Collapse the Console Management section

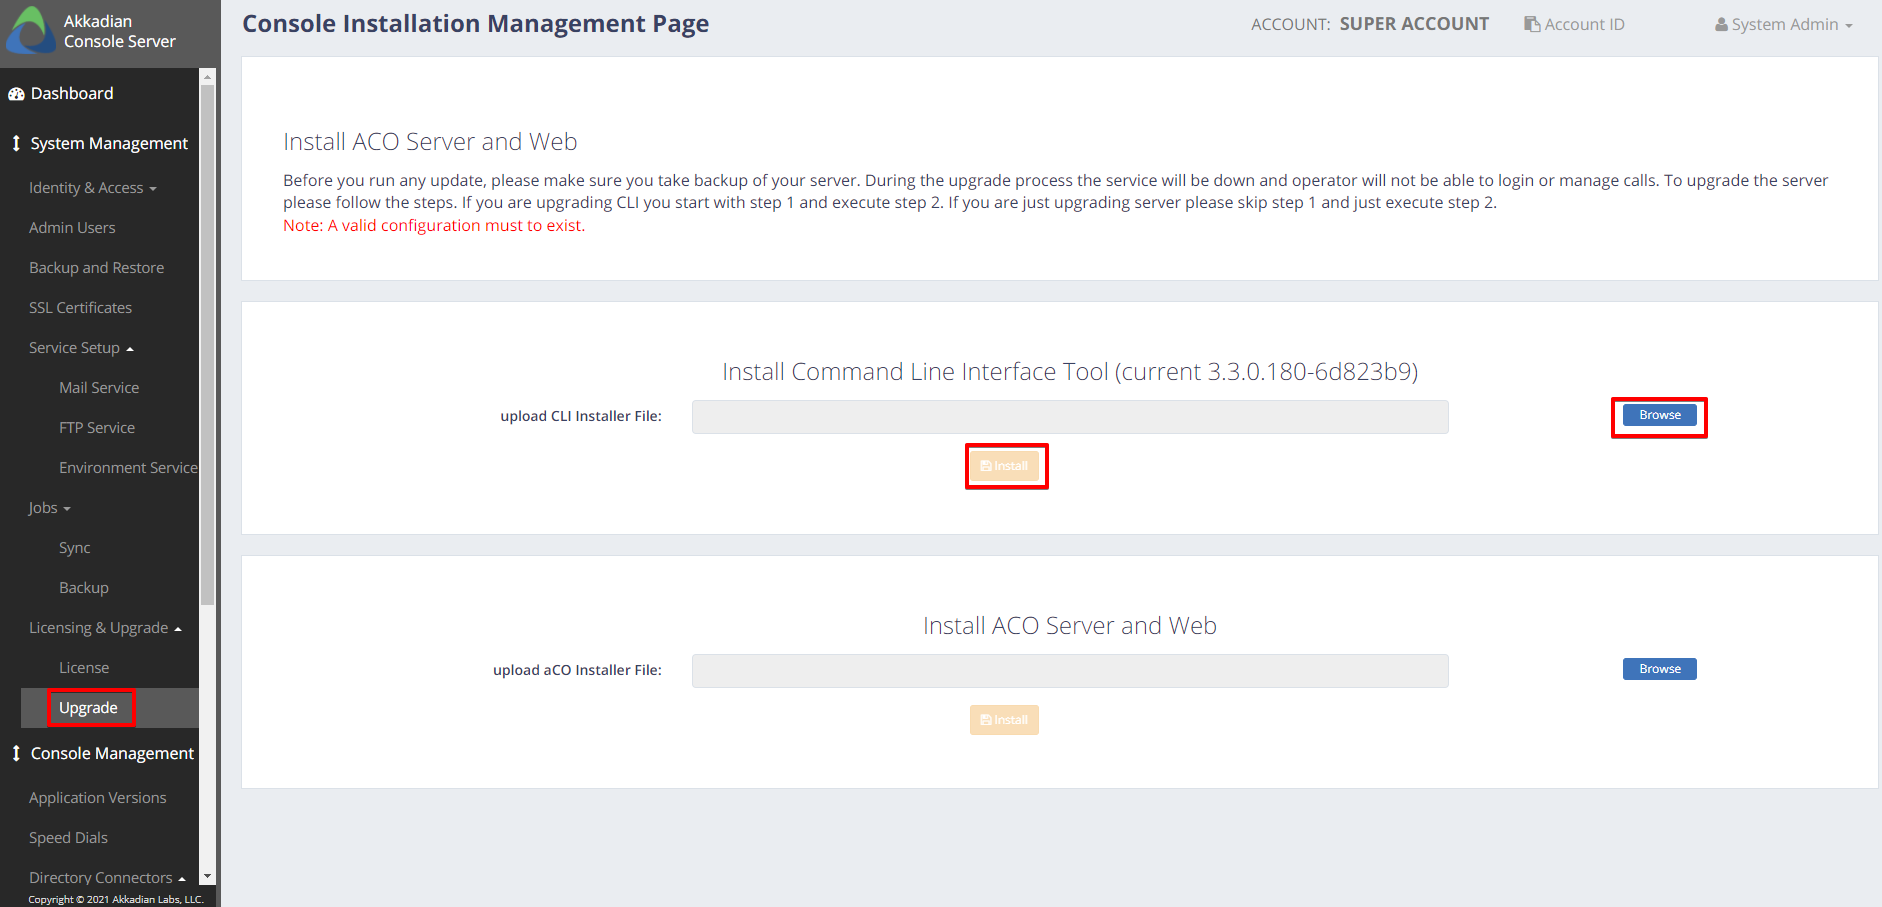click(x=112, y=753)
